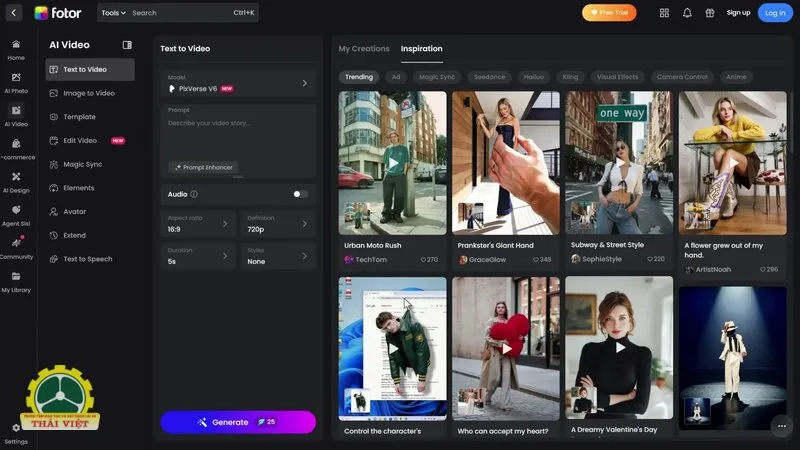Click the Audio info icon
This screenshot has width=800, height=450.
tap(194, 194)
